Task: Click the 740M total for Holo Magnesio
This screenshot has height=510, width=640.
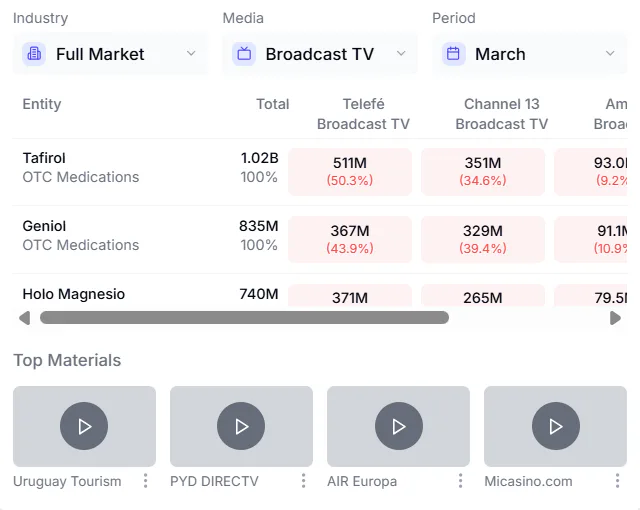Action: coord(259,294)
